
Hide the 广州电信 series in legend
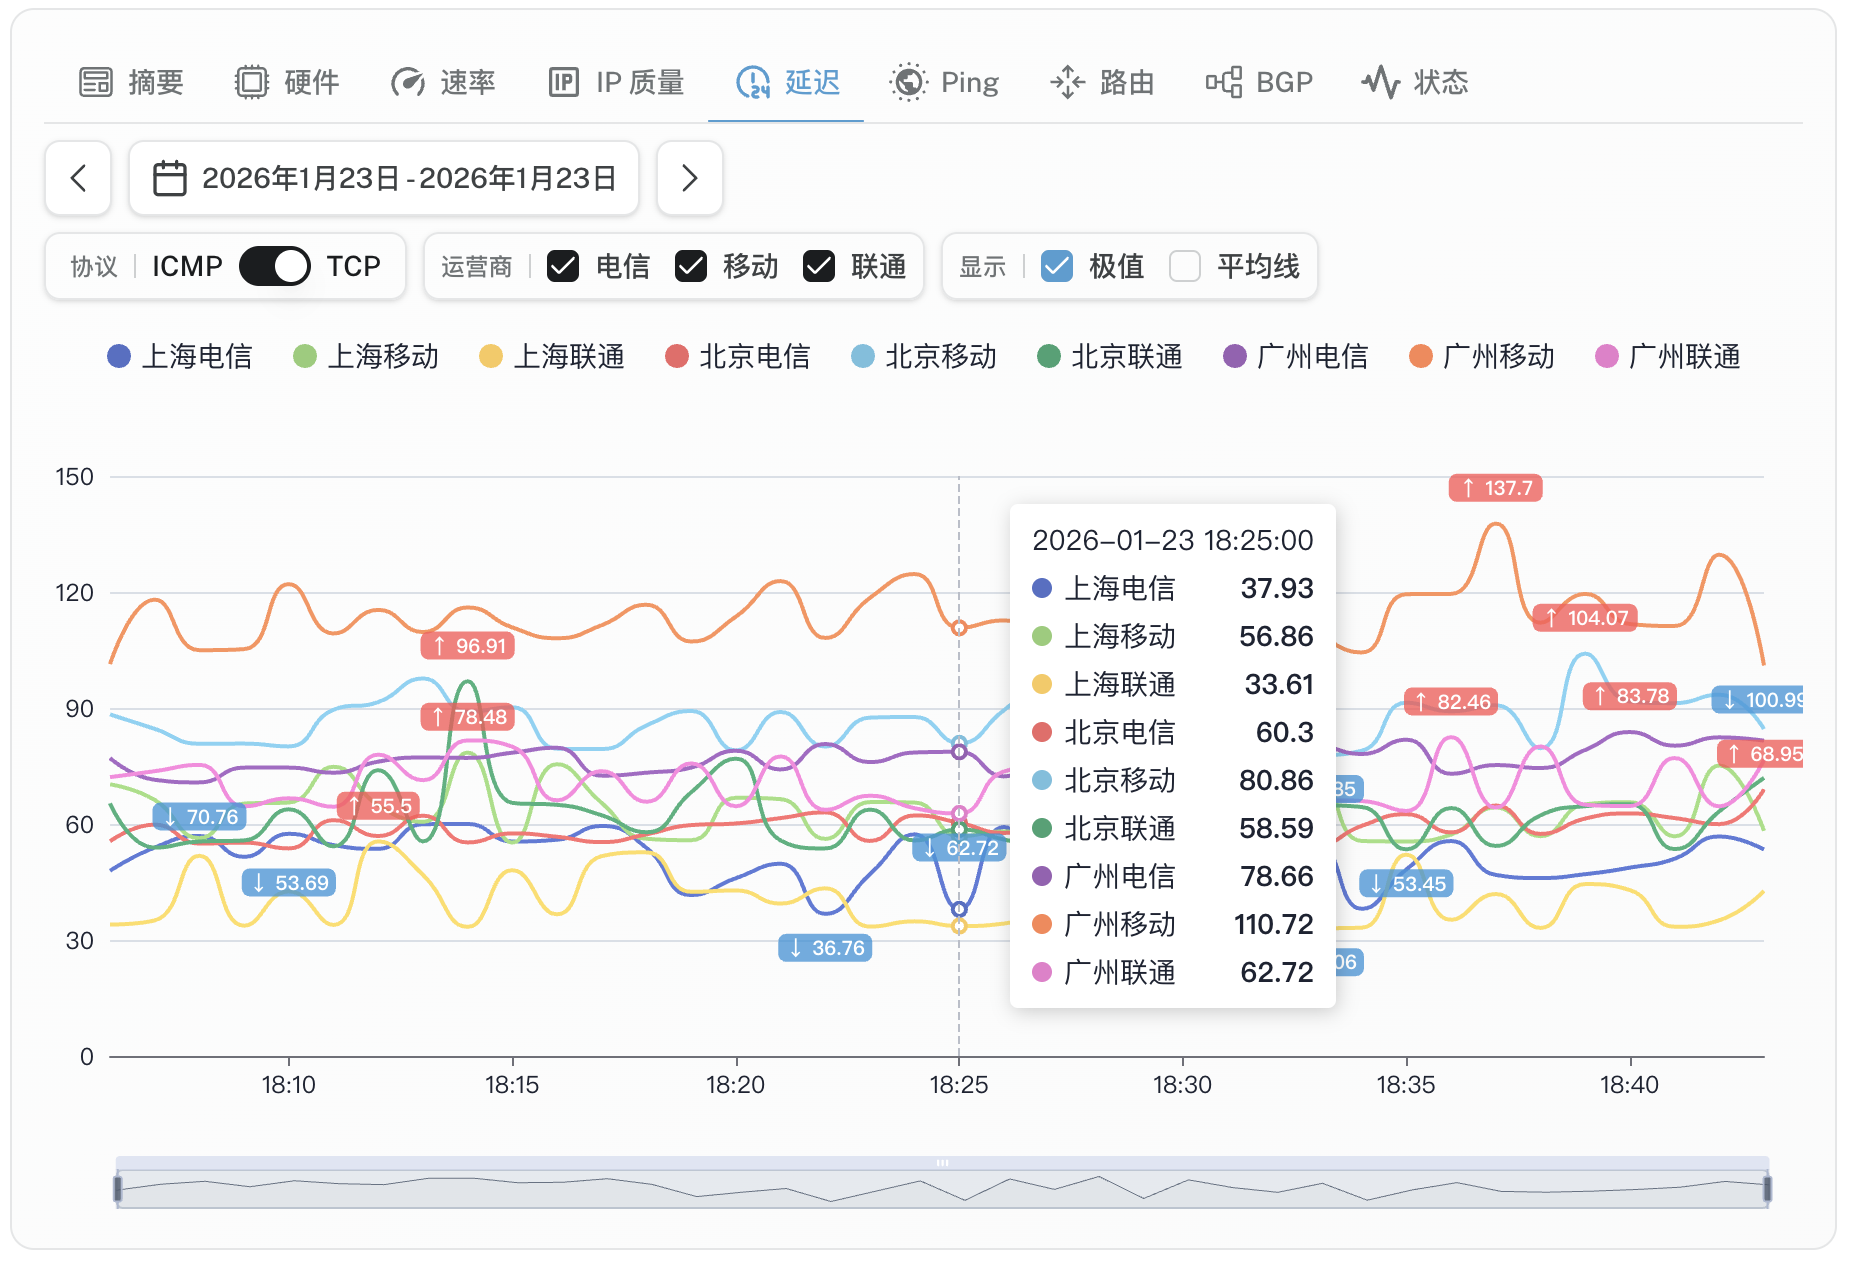pos(1296,356)
